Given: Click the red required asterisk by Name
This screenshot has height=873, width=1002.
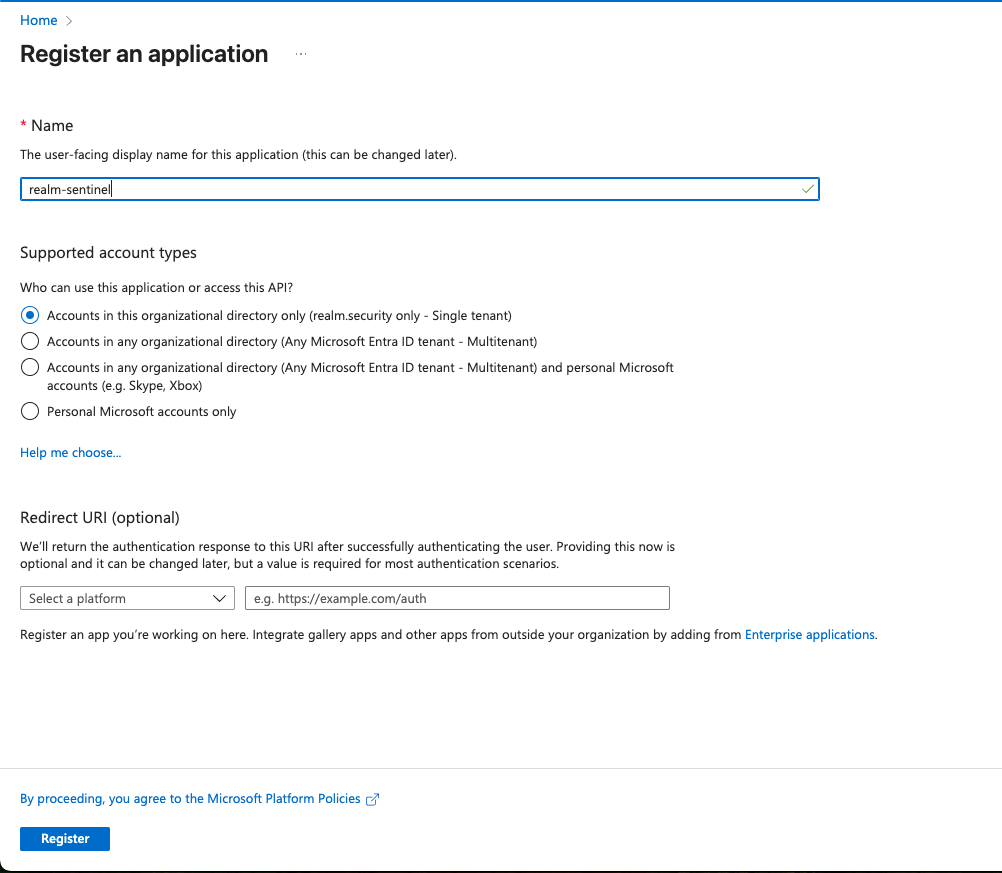Looking at the screenshot, I should point(23,125).
